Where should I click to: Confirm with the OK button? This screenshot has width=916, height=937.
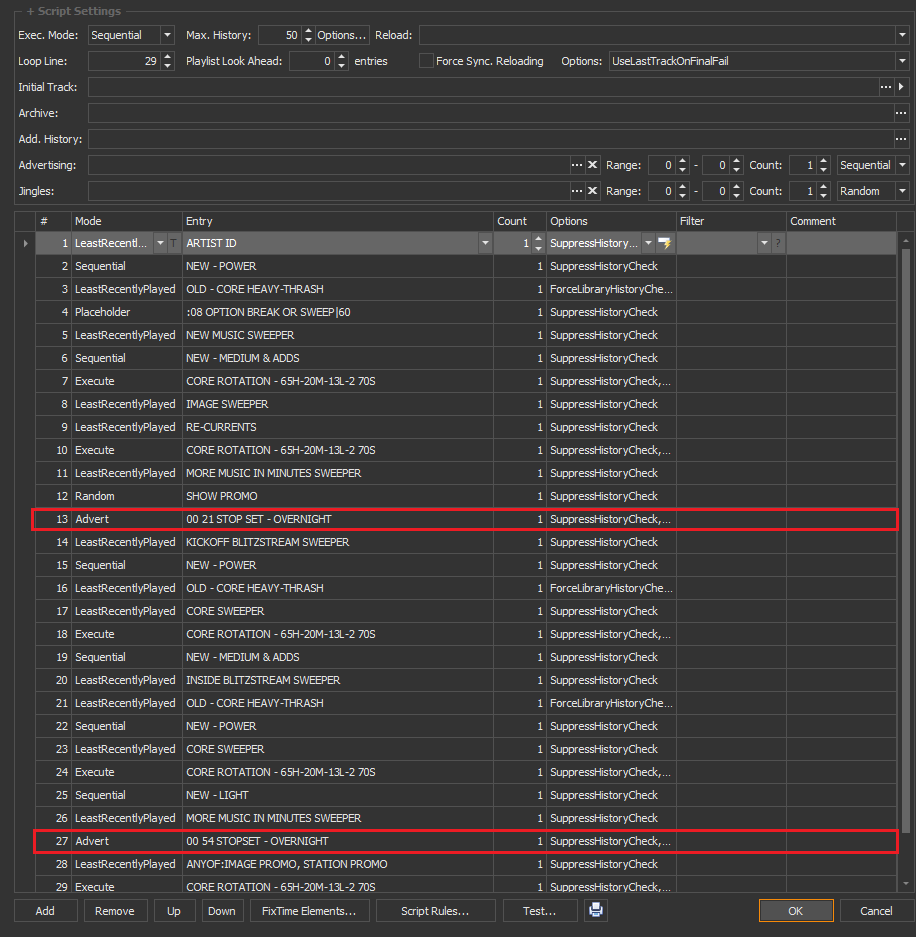(796, 911)
